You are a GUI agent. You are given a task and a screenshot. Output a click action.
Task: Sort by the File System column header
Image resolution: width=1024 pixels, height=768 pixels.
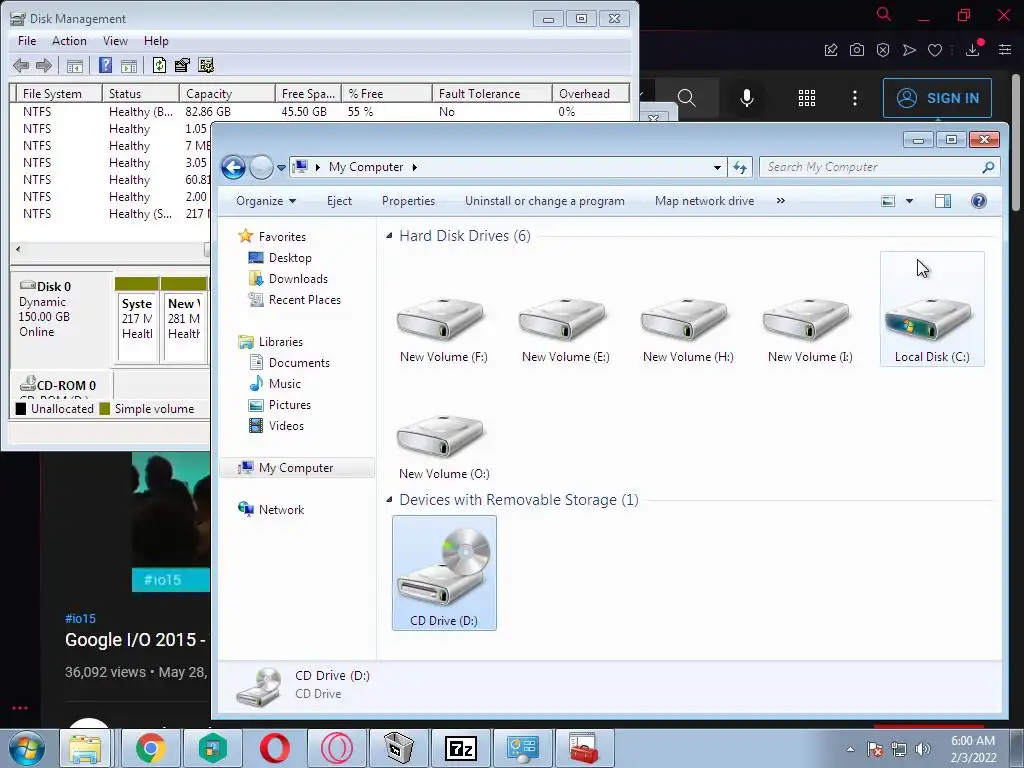pyautogui.click(x=58, y=93)
